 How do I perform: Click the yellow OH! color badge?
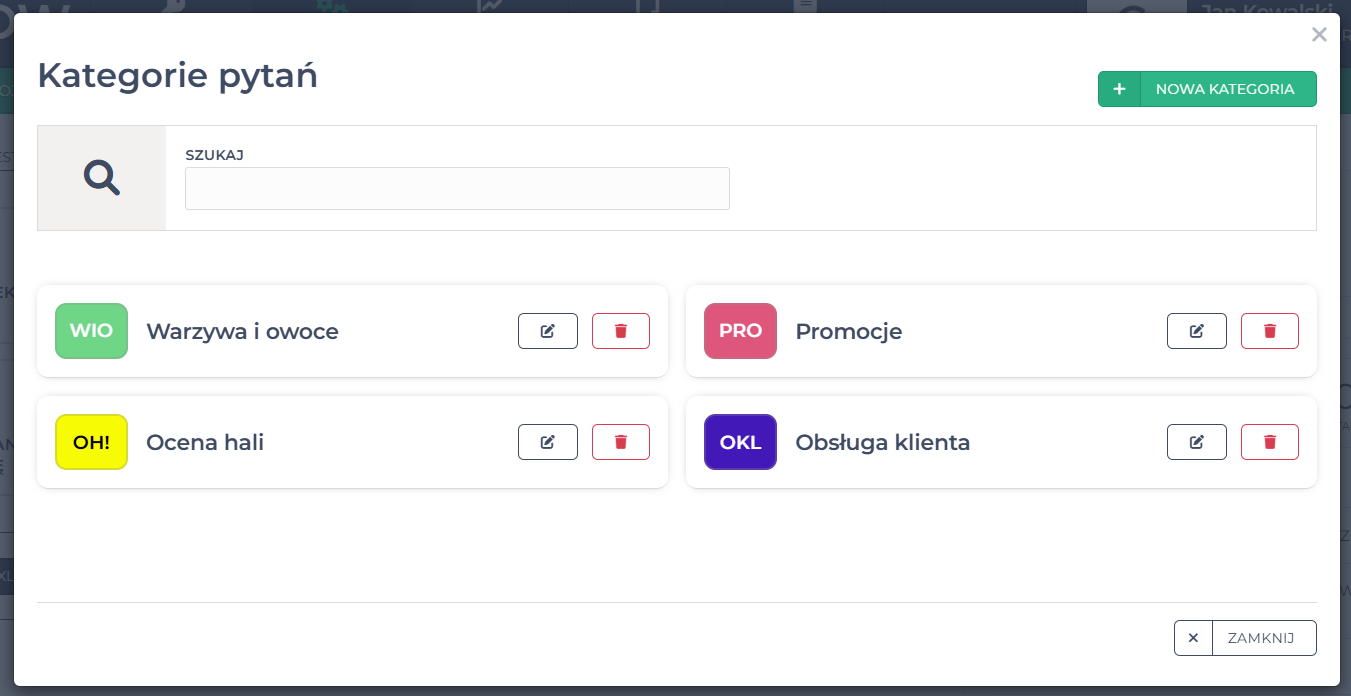[91, 442]
